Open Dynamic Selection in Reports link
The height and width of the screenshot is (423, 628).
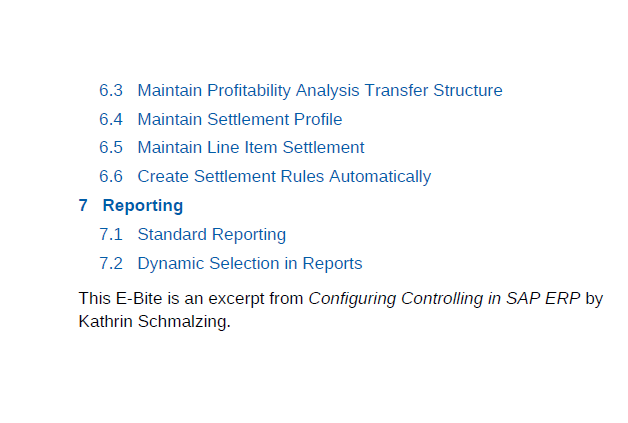coord(250,264)
